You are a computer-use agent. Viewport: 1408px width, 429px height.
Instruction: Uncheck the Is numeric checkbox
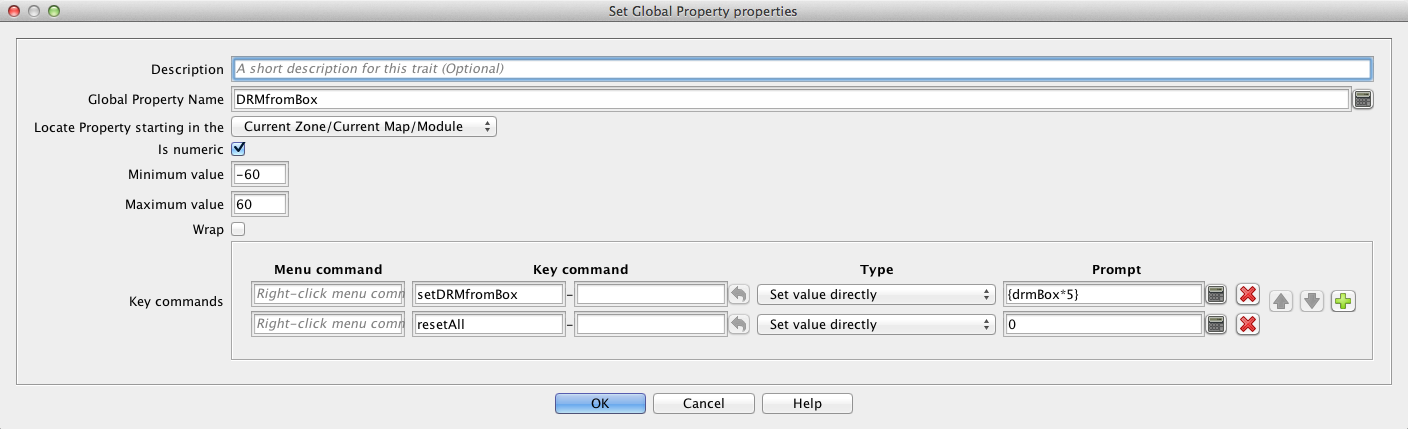click(x=238, y=149)
